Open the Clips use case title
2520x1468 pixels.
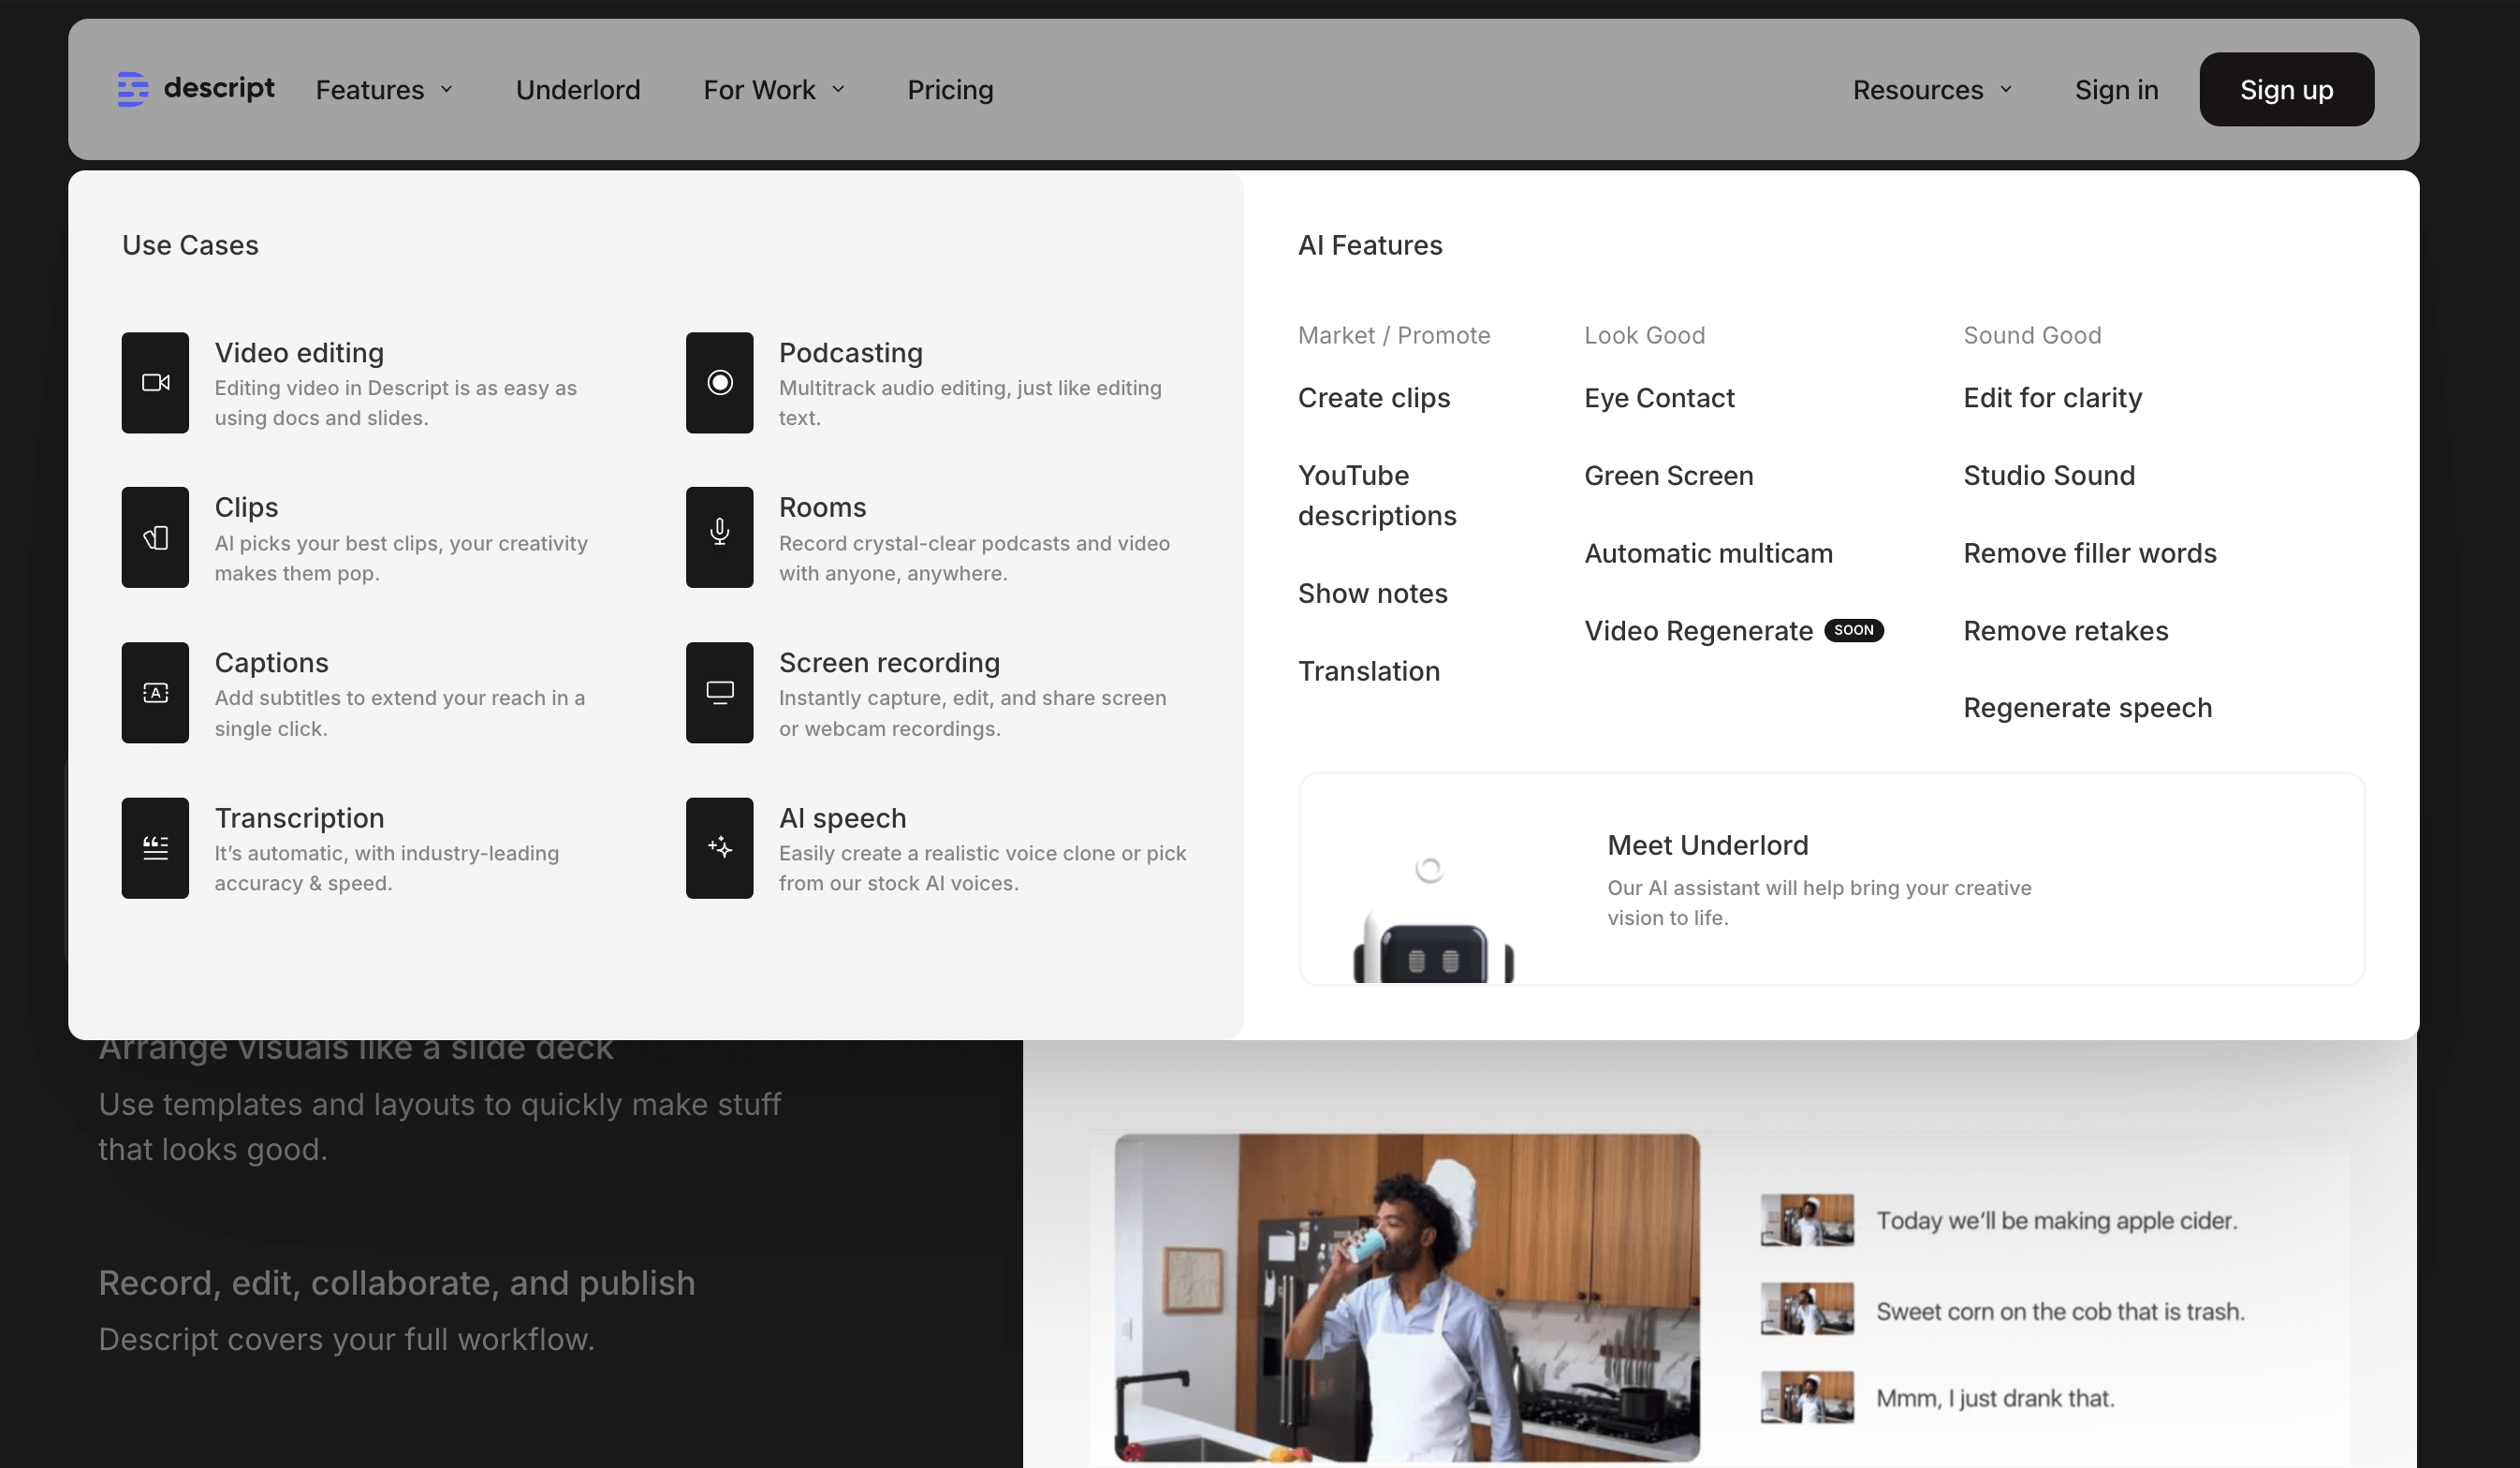point(247,508)
